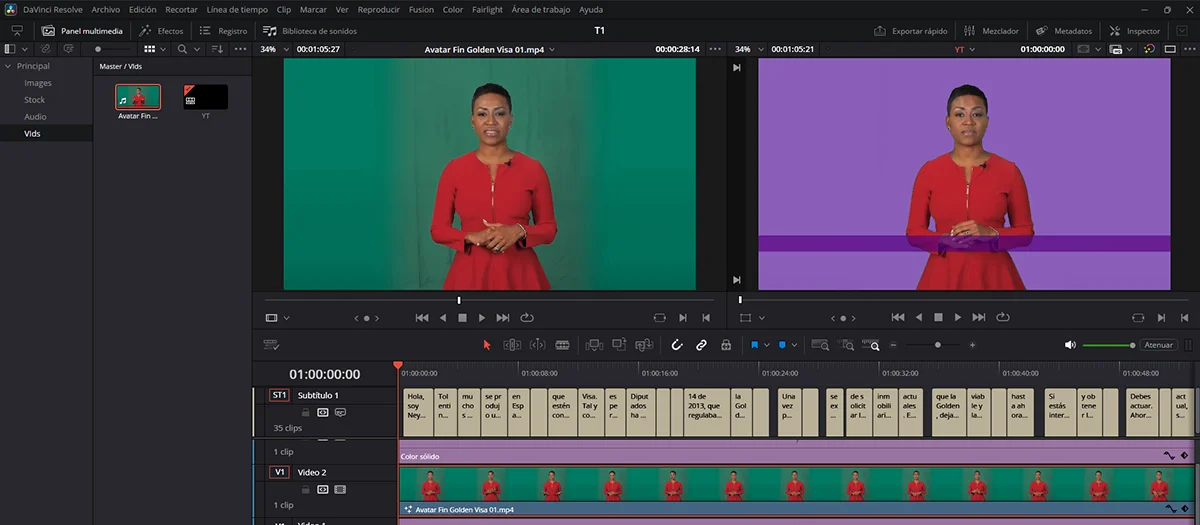Click the position lock padlock in toolbar
This screenshot has height=525, width=1200.
[725, 345]
